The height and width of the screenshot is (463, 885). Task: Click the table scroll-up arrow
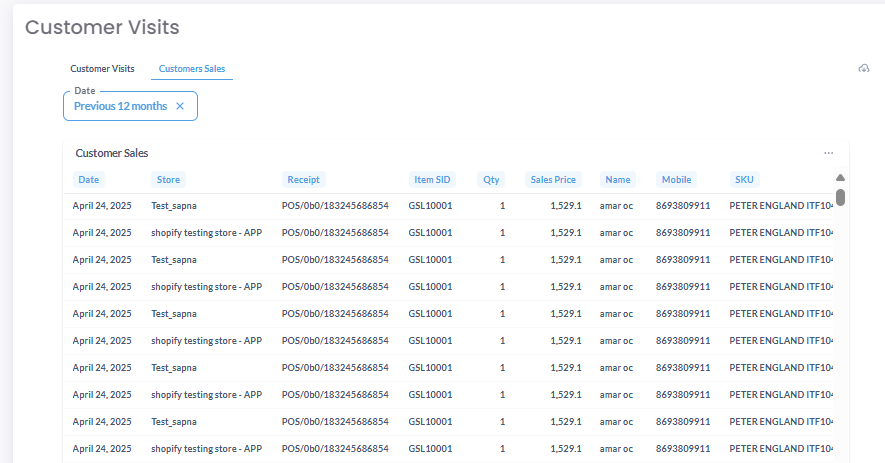840,178
